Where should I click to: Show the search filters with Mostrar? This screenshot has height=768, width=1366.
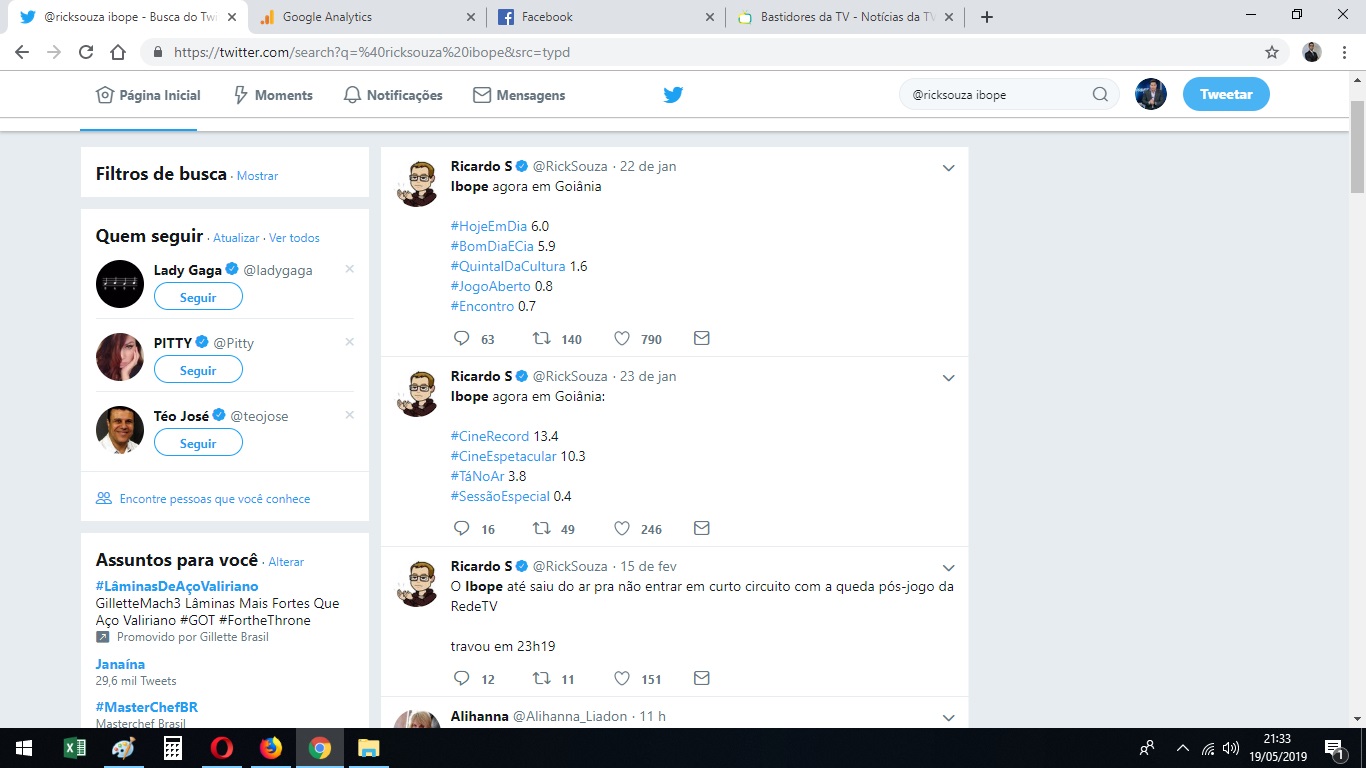257,176
